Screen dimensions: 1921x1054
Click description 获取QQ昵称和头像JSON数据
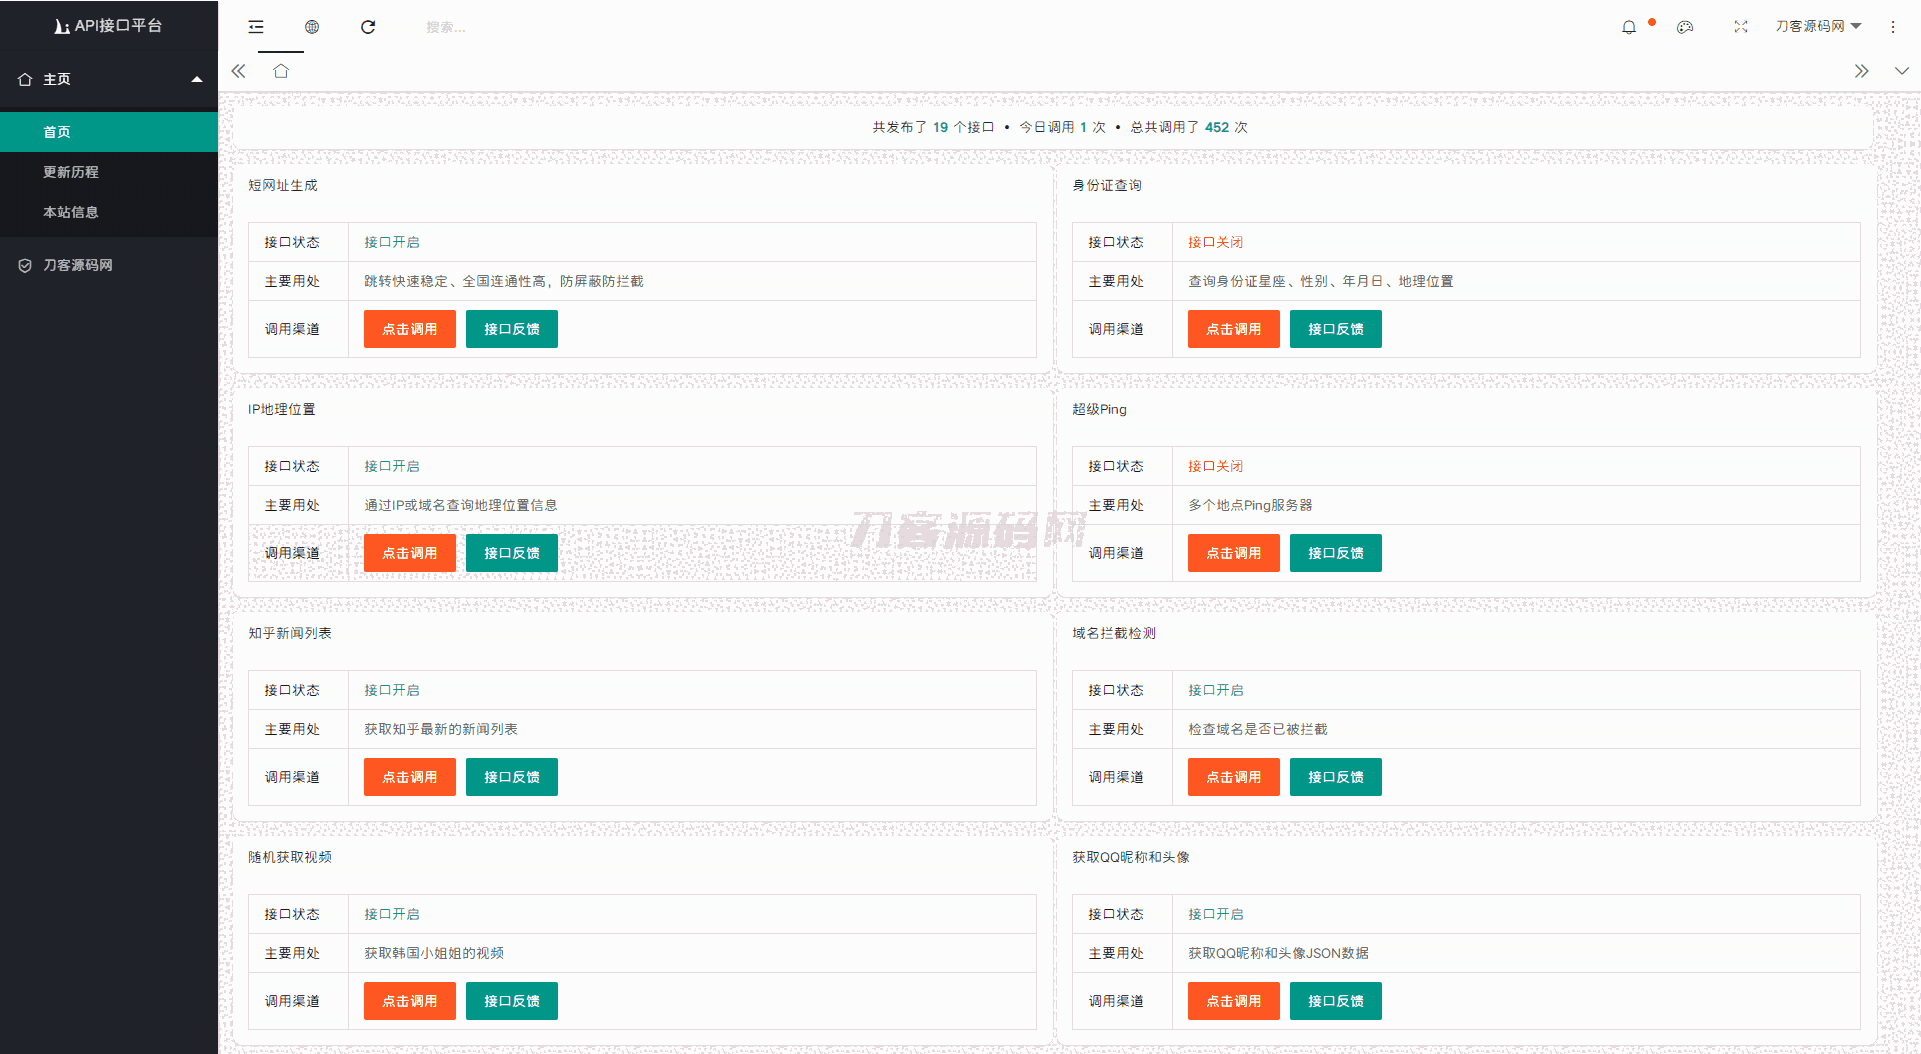[1279, 953]
